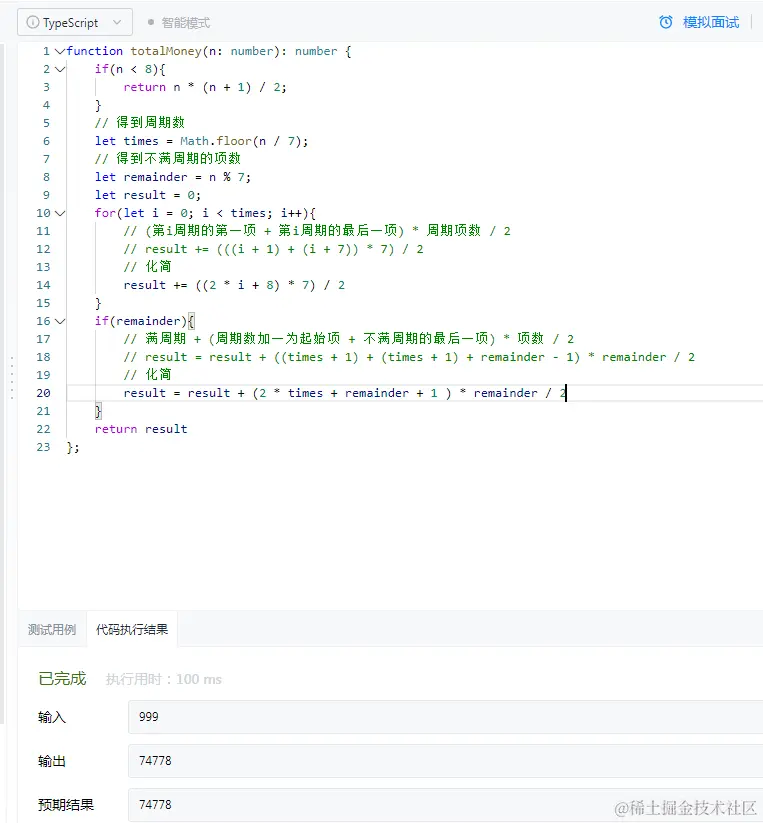
Task: Click the comment '// 得到周期数' on line 5
Action: click(x=140, y=123)
